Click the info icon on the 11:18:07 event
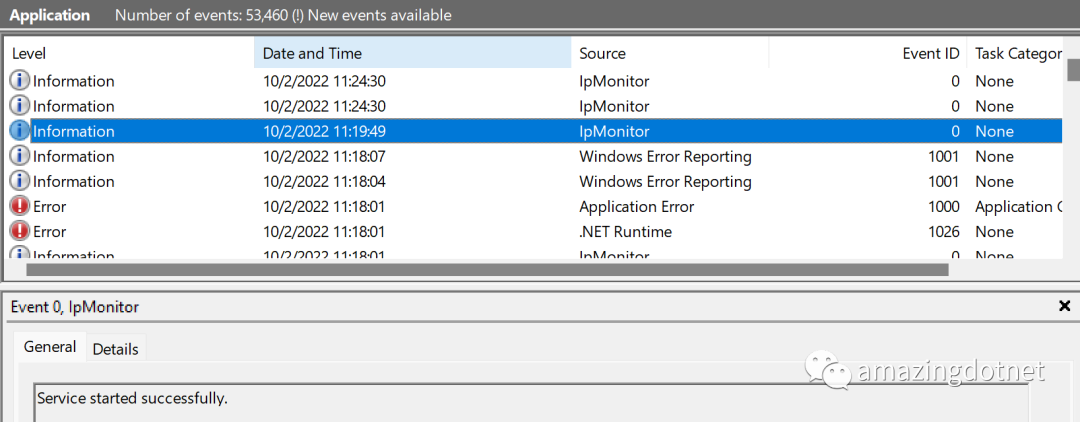The image size is (1080, 422). tap(19, 156)
